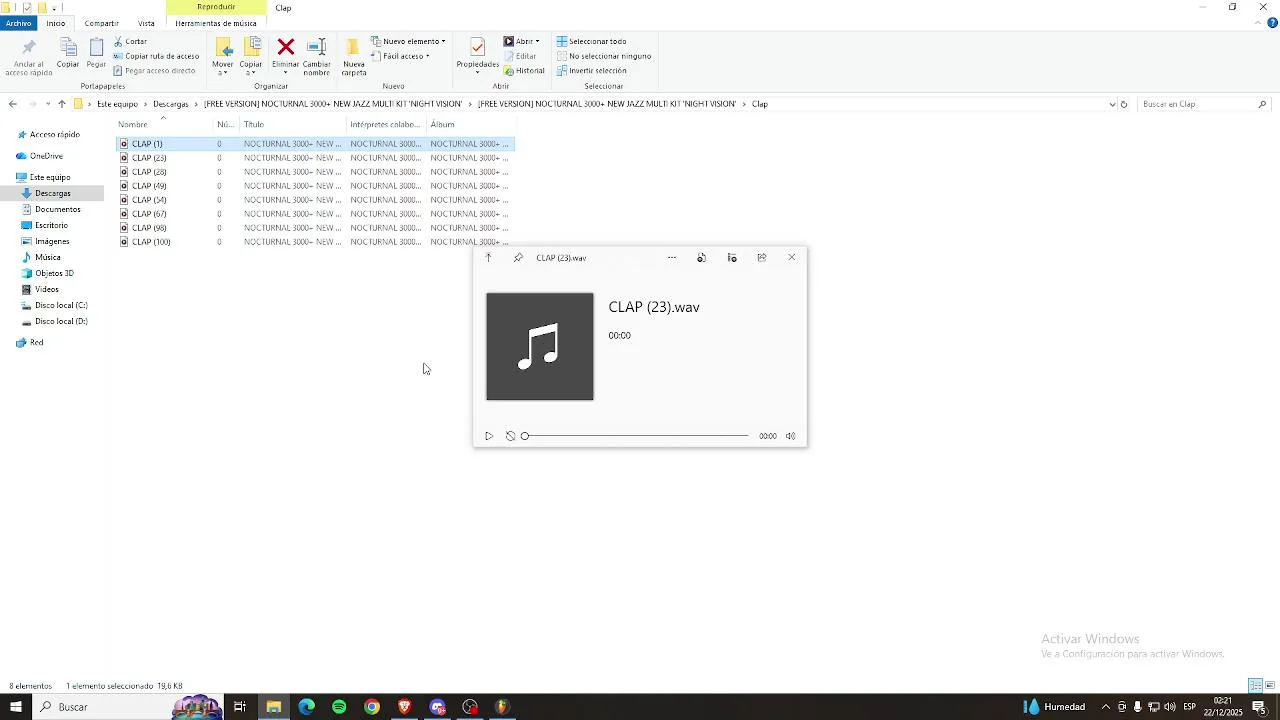This screenshot has width=1280, height=720.
Task: Select the CLAP (100) file
Action: click(x=151, y=242)
